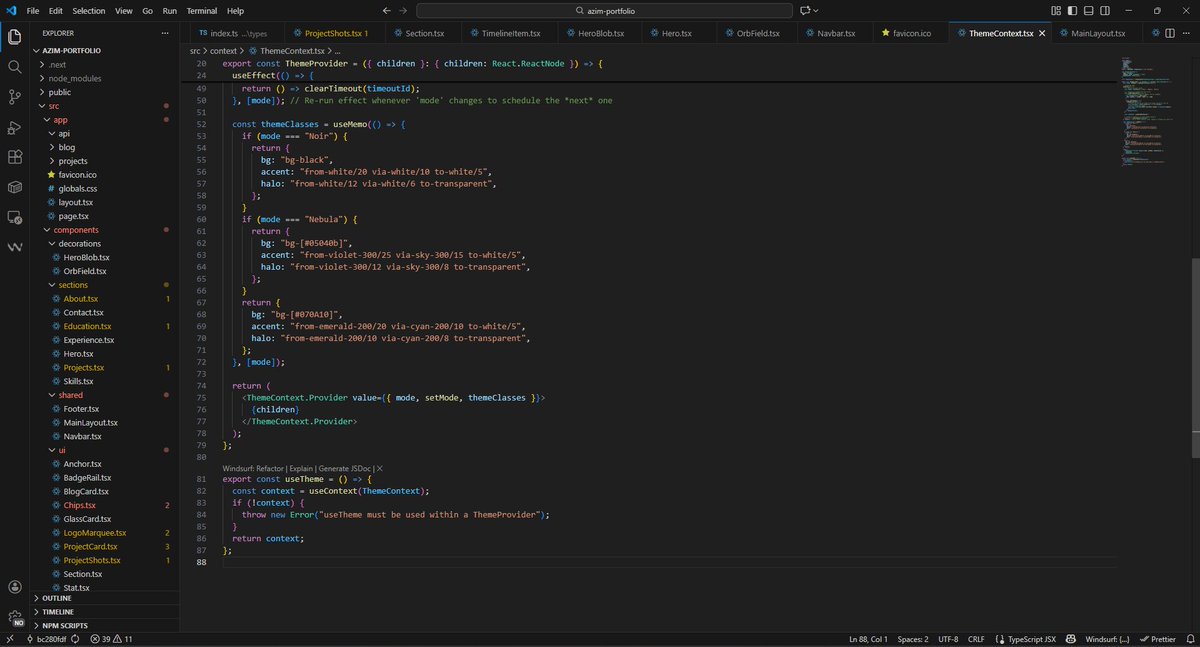Expand the OUTLINE section

pyautogui.click(x=57, y=598)
